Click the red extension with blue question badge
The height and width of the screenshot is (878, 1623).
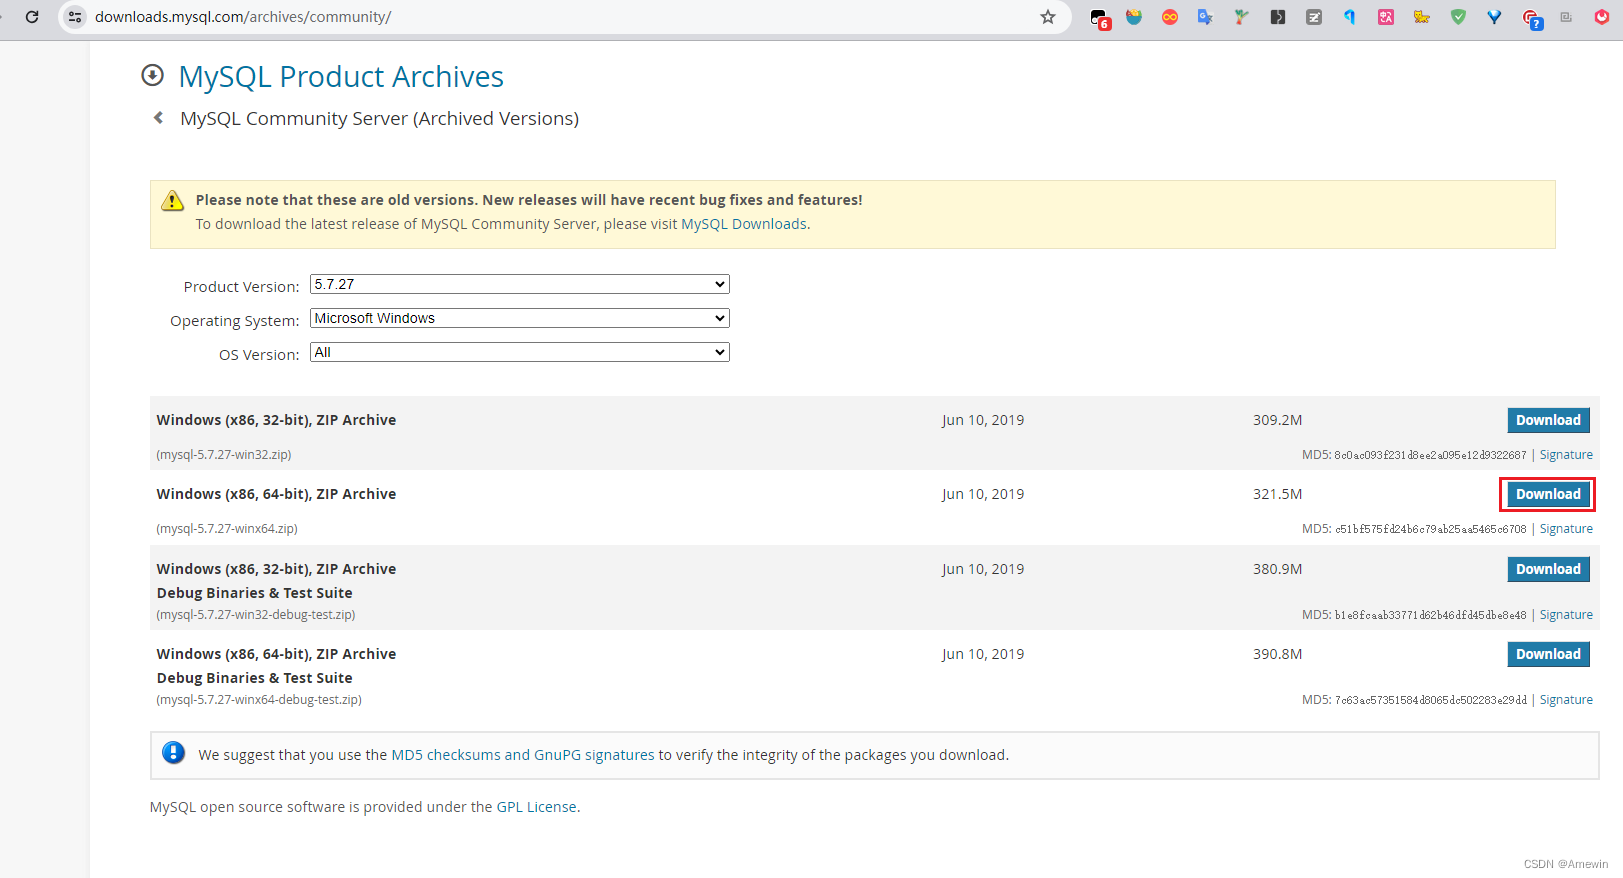point(1532,18)
